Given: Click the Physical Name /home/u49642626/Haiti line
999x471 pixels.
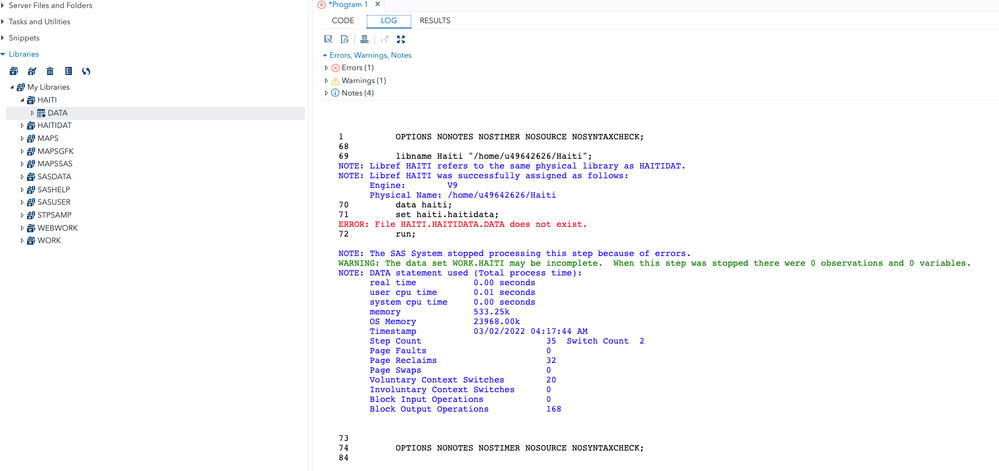Looking at the screenshot, I should [463, 195].
